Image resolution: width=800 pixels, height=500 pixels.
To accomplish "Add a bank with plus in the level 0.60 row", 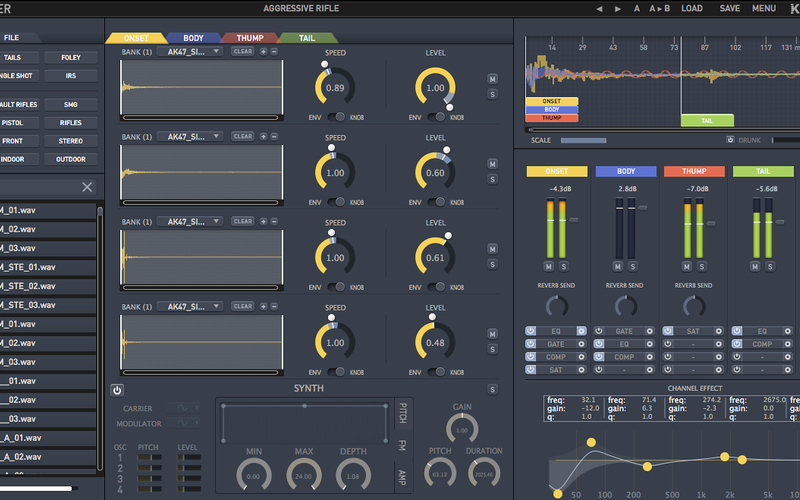I will click(263, 137).
